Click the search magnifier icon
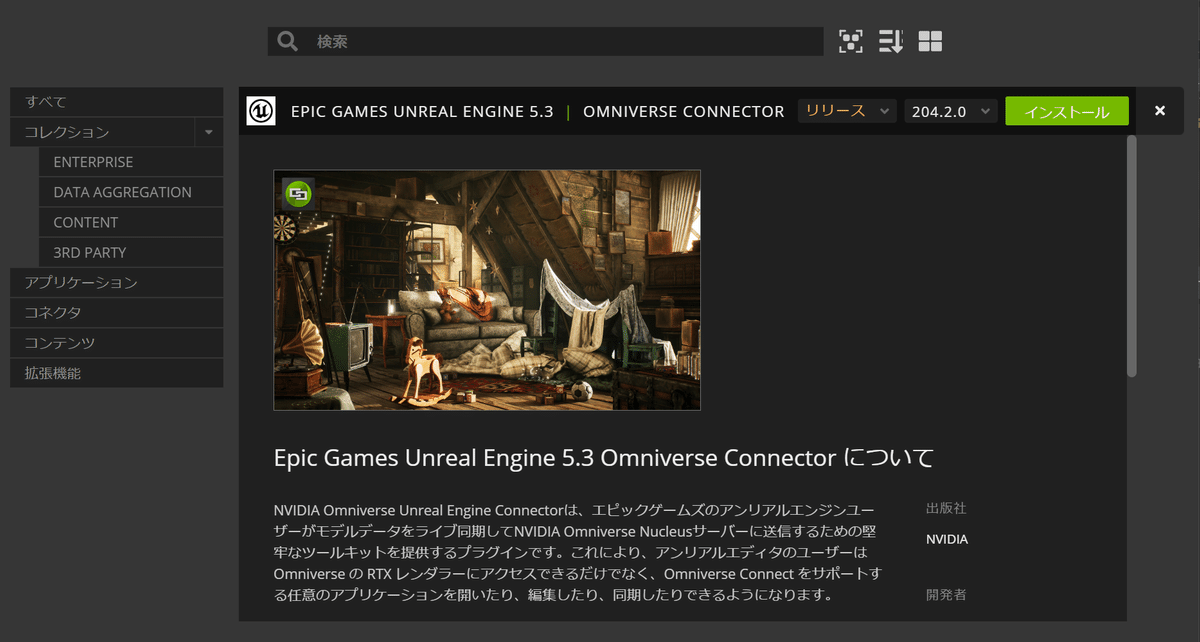 tap(287, 41)
